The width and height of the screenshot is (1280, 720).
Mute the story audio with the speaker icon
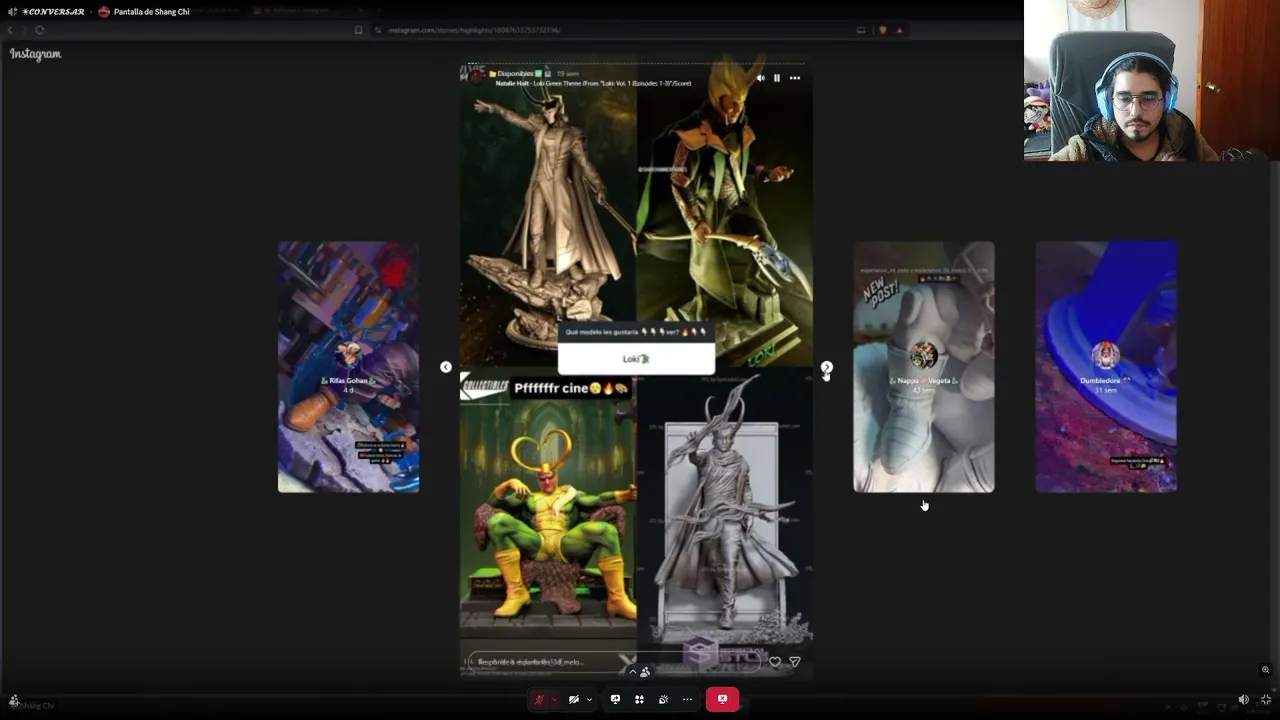click(x=760, y=78)
